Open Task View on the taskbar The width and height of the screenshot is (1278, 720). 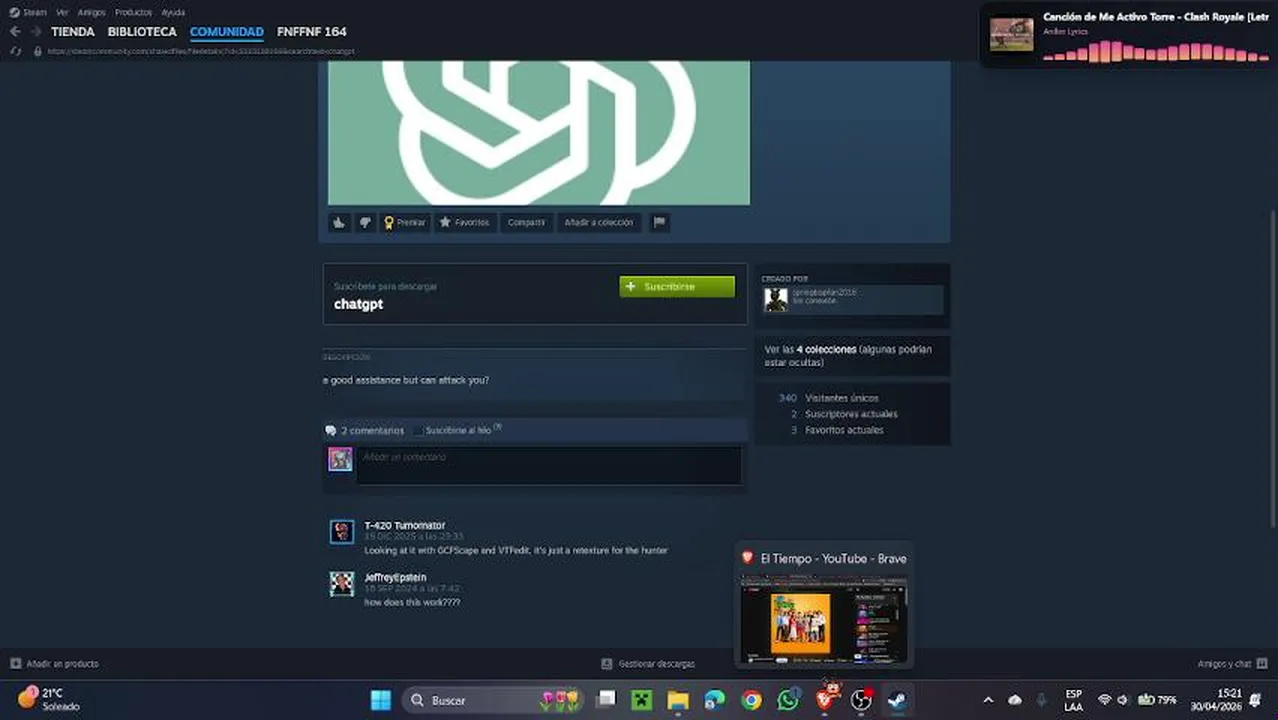606,700
